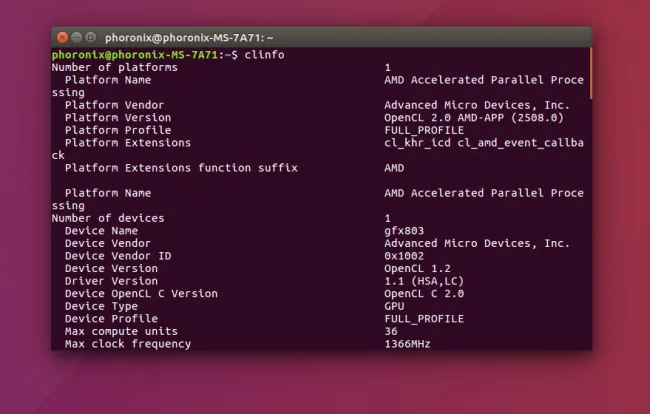Click the 'Platform Vendor' label

click(114, 105)
